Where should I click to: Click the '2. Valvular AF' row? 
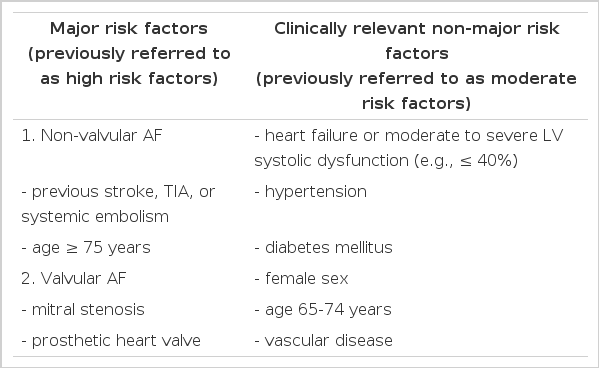tap(74, 279)
